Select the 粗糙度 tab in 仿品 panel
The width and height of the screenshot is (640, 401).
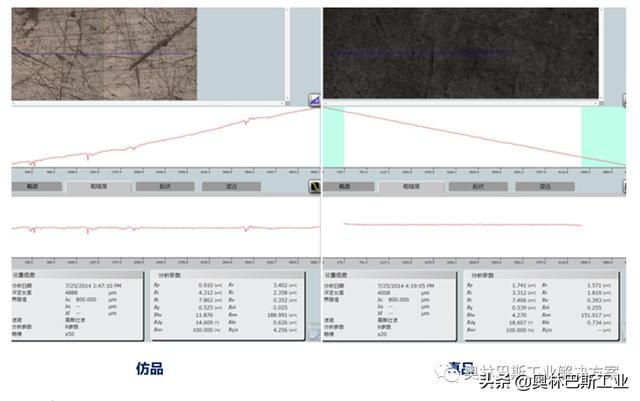99,187
